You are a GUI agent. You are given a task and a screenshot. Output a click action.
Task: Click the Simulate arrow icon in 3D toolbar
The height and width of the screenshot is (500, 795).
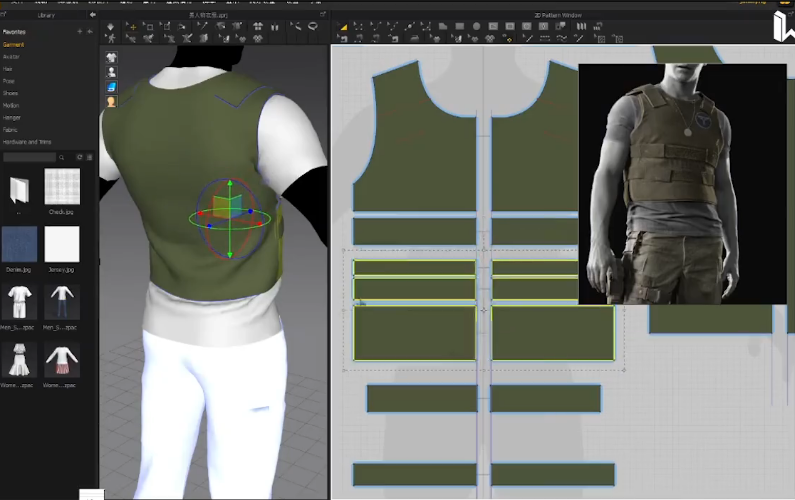click(x=110, y=26)
